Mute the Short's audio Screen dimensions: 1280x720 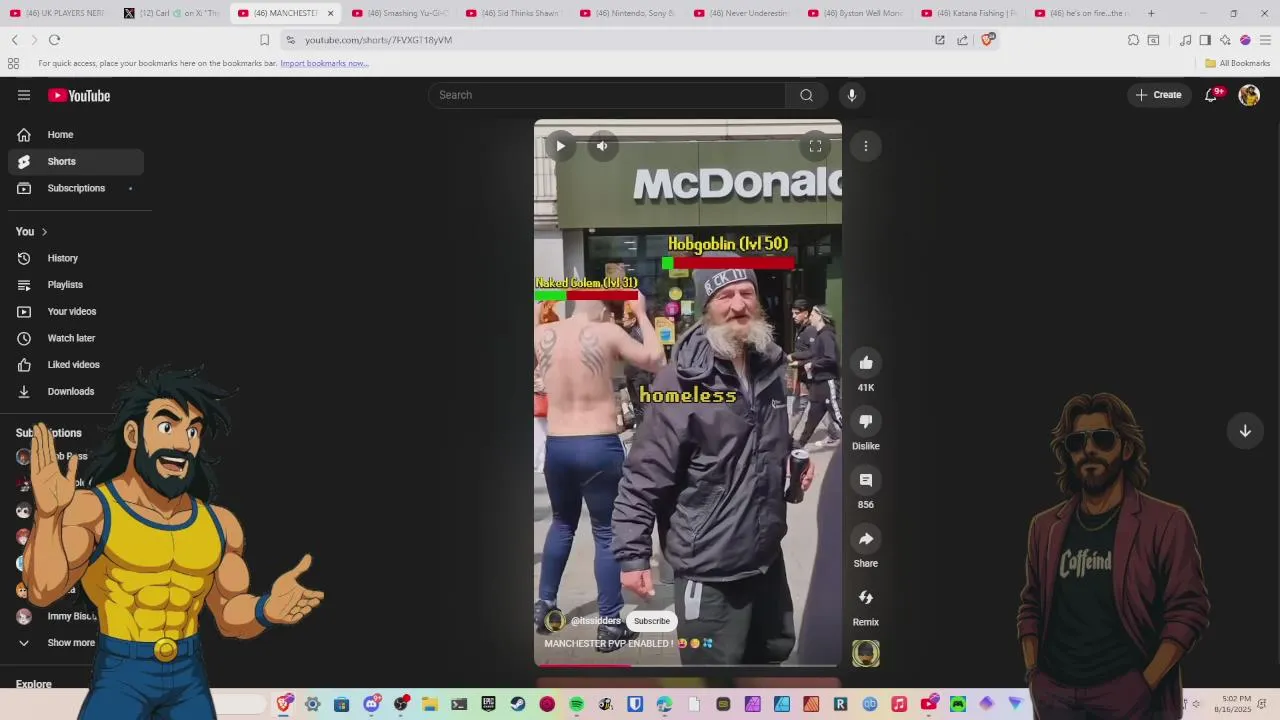(602, 146)
